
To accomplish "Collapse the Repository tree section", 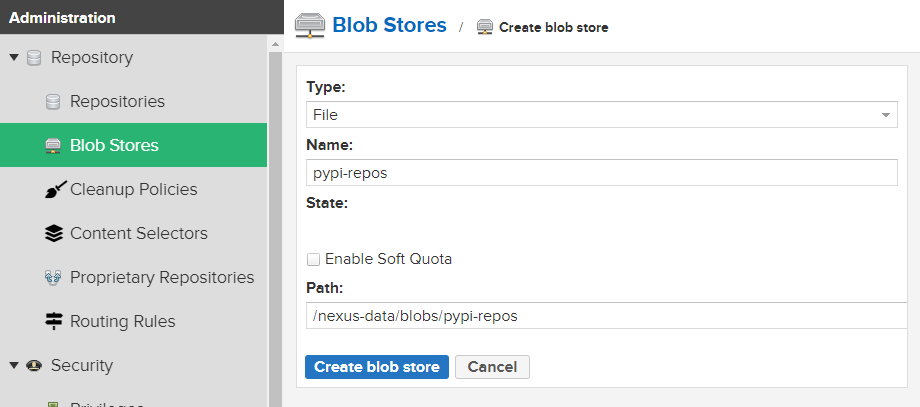I will pyautogui.click(x=14, y=57).
